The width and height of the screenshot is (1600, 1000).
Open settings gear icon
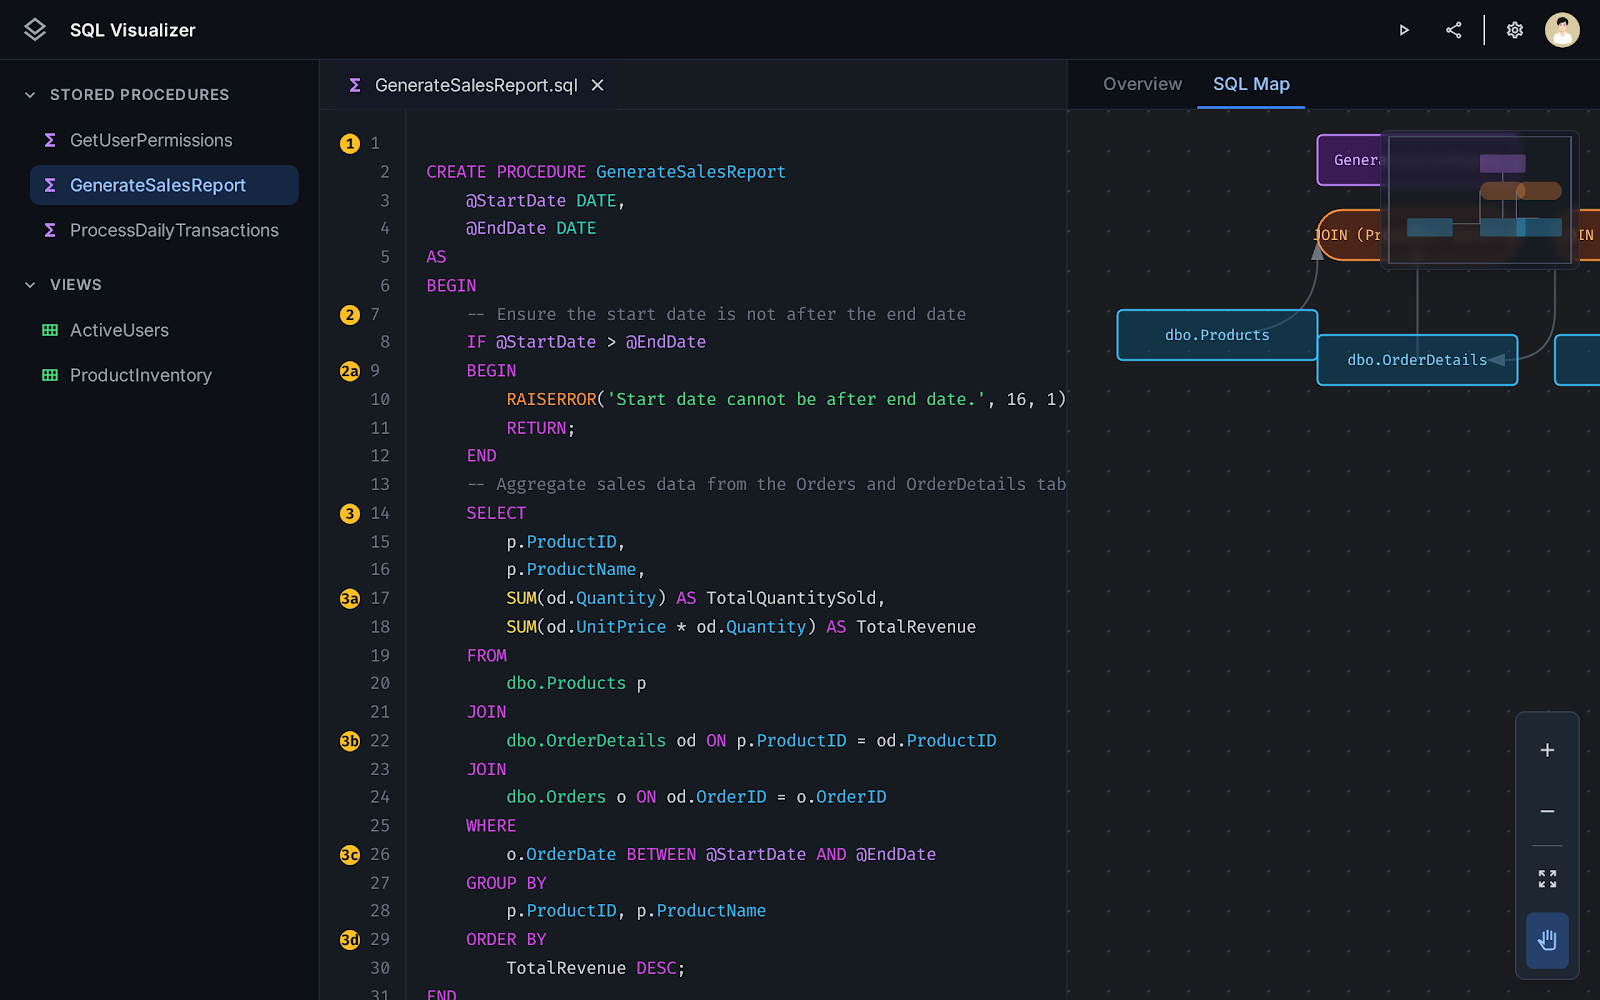pos(1515,30)
